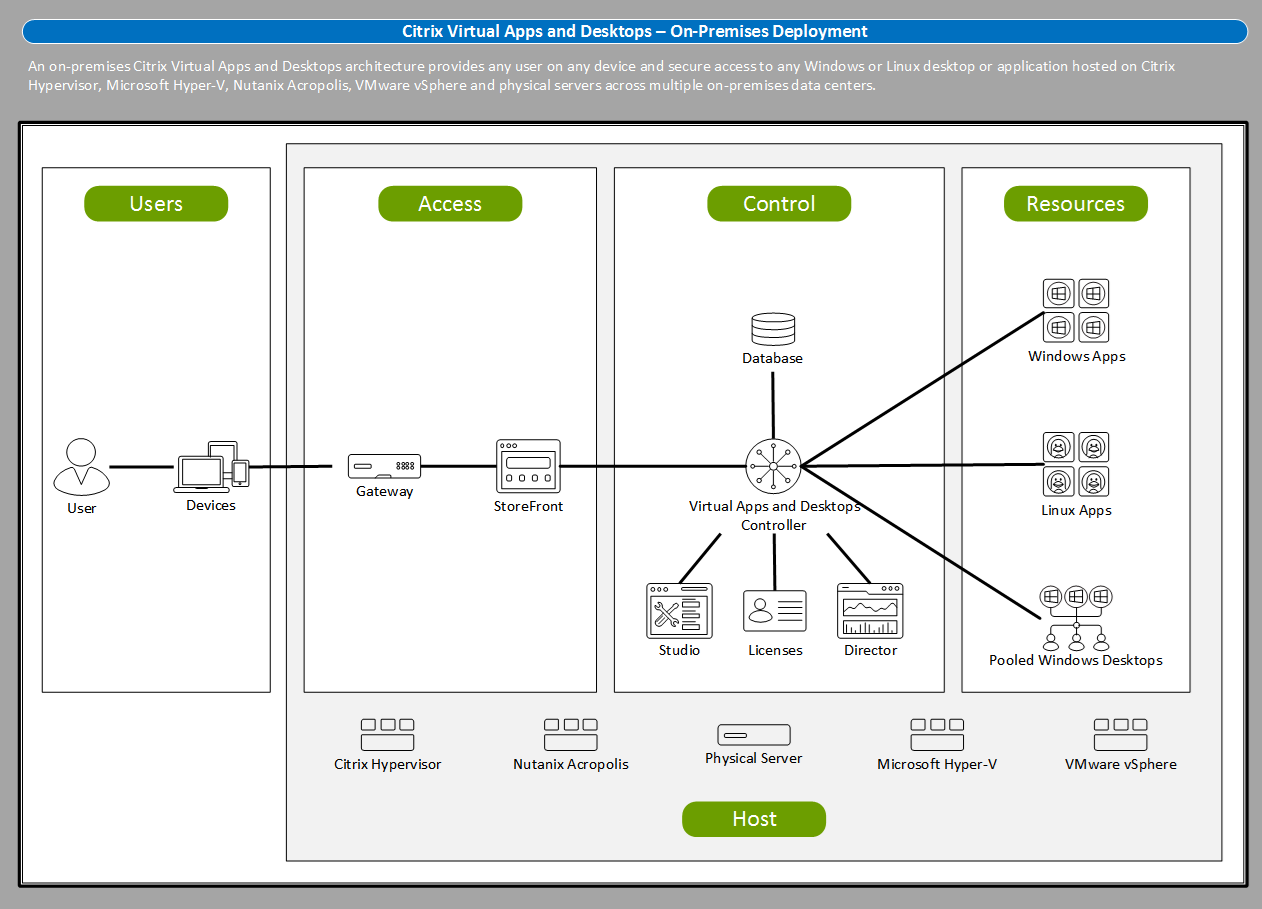Select the "Devices" label
1262x909 pixels.
(x=211, y=506)
